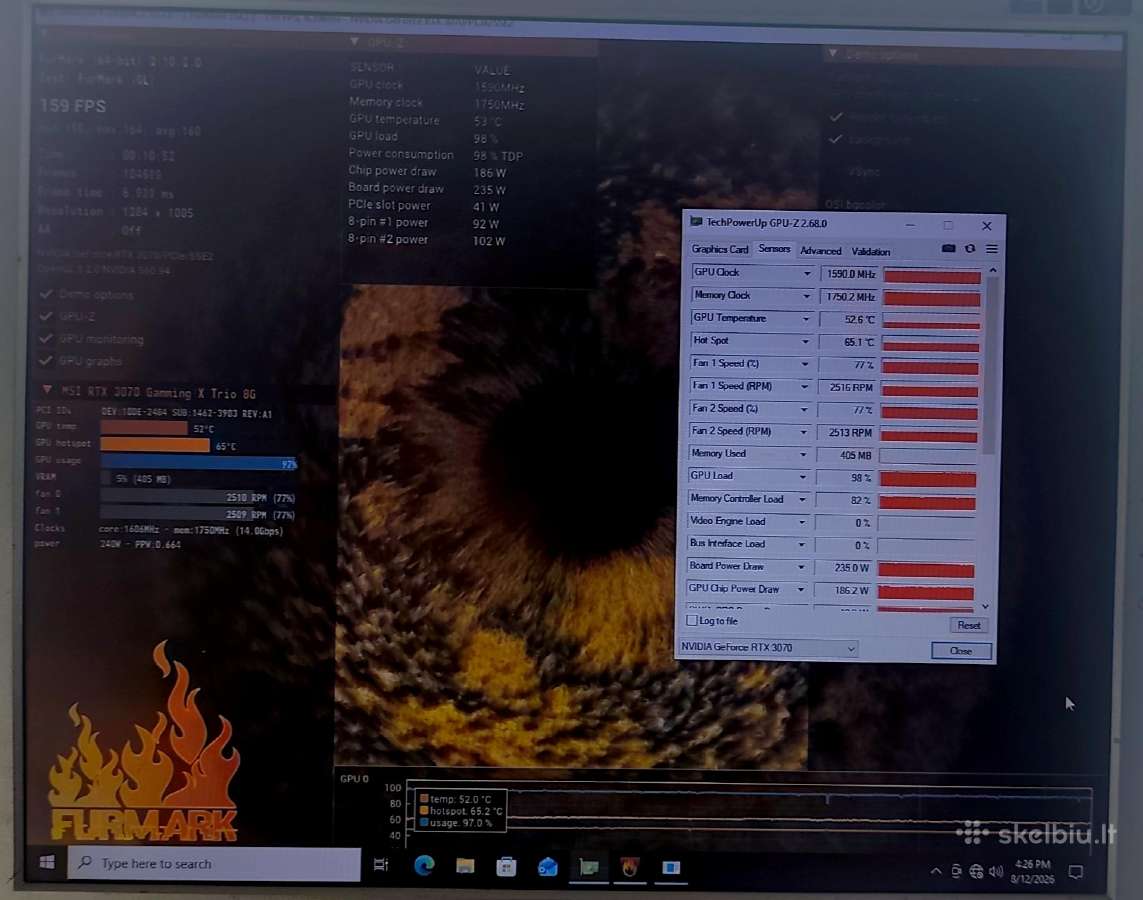Viewport: 1143px width, 900px height.
Task: Open the Validation tab
Action: point(870,251)
